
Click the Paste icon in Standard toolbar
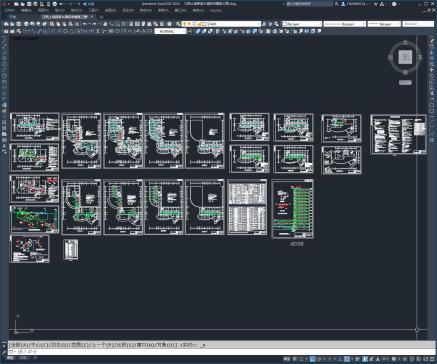(x=65, y=24)
